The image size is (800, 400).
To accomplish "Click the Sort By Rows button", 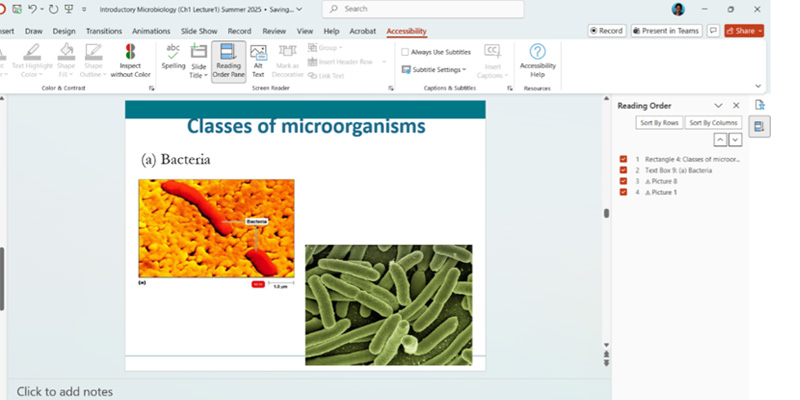I will (x=659, y=122).
